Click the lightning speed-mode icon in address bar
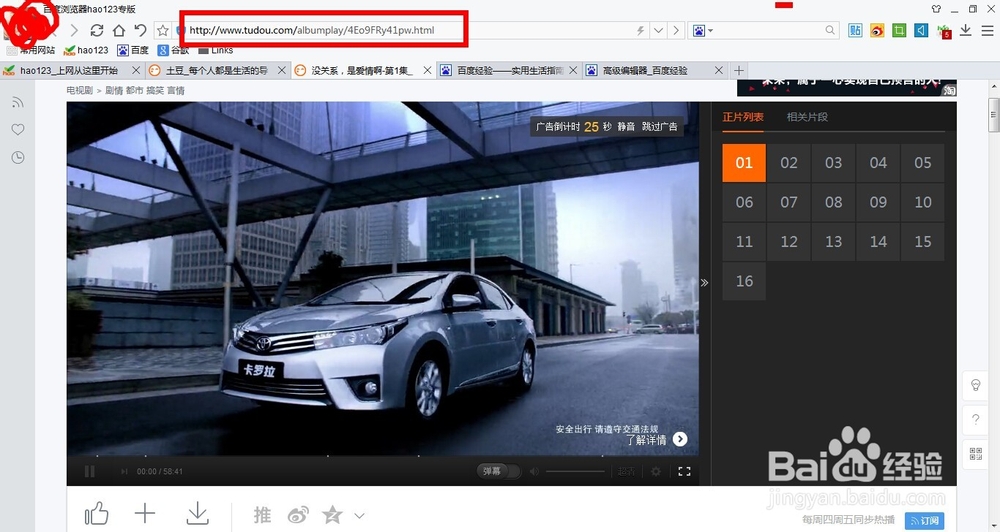 [640, 30]
